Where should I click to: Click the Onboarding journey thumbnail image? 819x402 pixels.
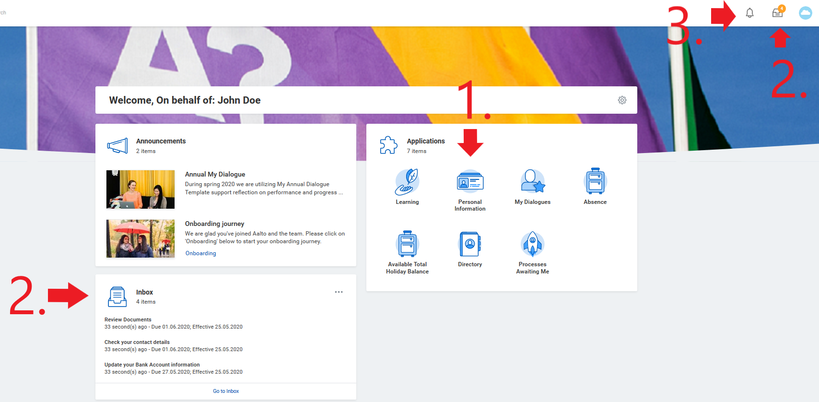tap(140, 238)
